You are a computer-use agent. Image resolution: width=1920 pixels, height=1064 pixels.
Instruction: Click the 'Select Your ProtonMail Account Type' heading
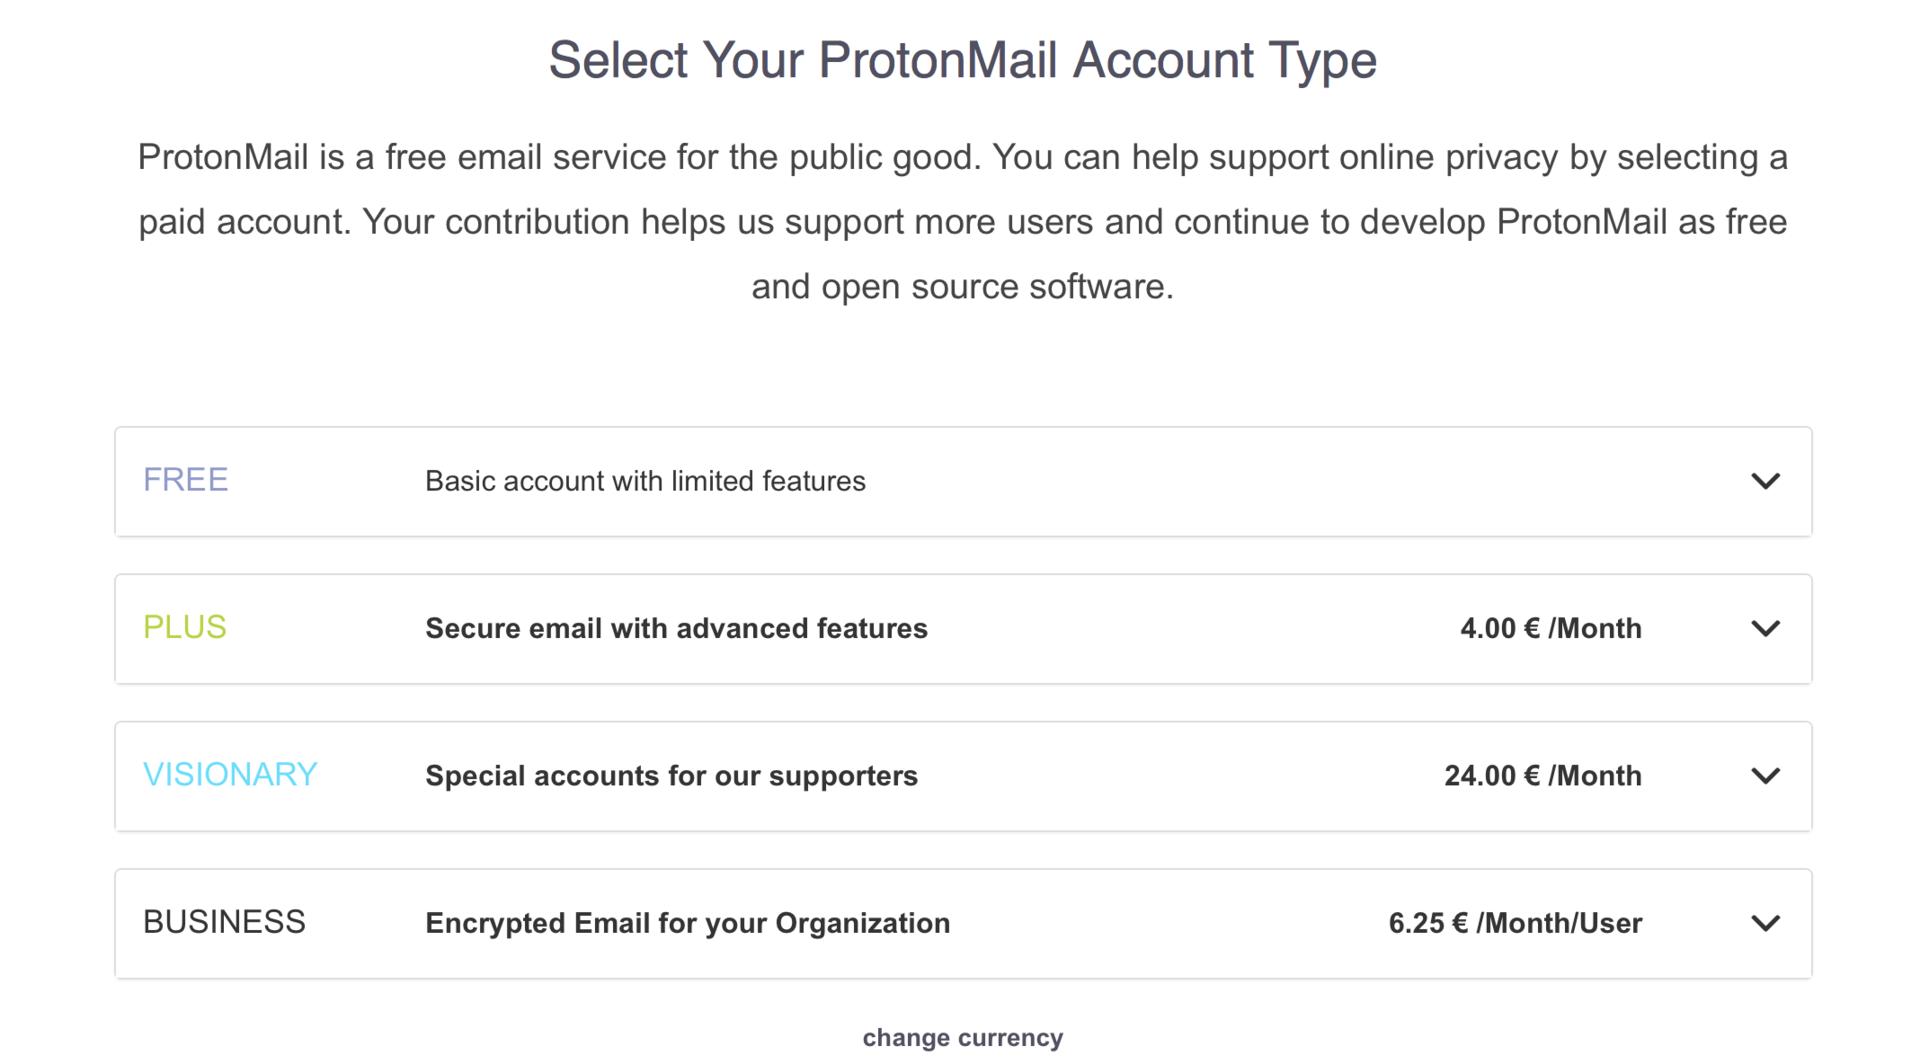pyautogui.click(x=962, y=60)
